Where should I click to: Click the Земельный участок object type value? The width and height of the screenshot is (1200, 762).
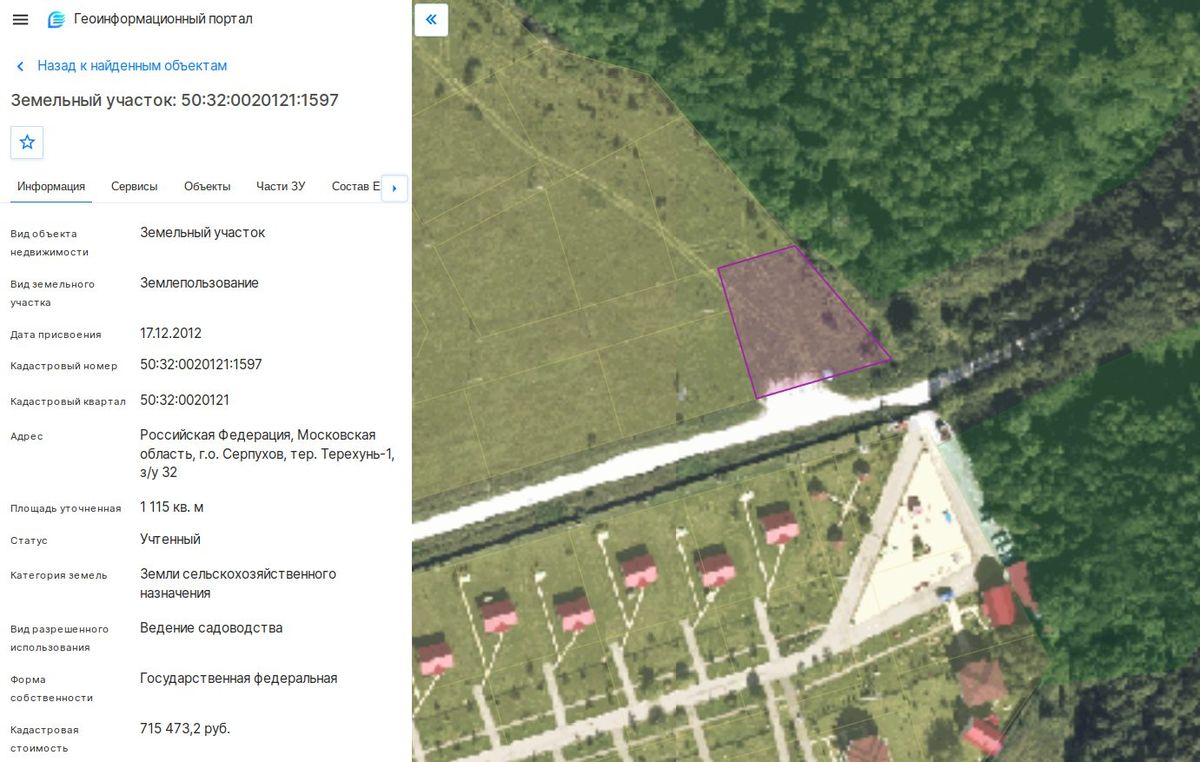[203, 232]
